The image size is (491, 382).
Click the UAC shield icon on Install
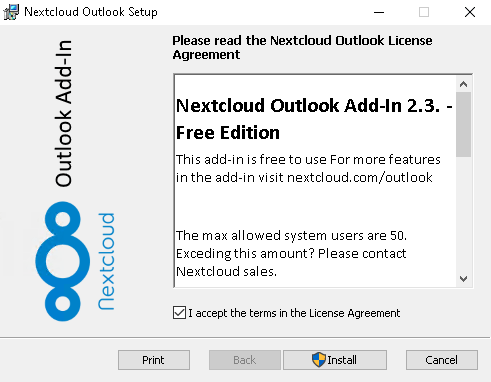coord(319,360)
